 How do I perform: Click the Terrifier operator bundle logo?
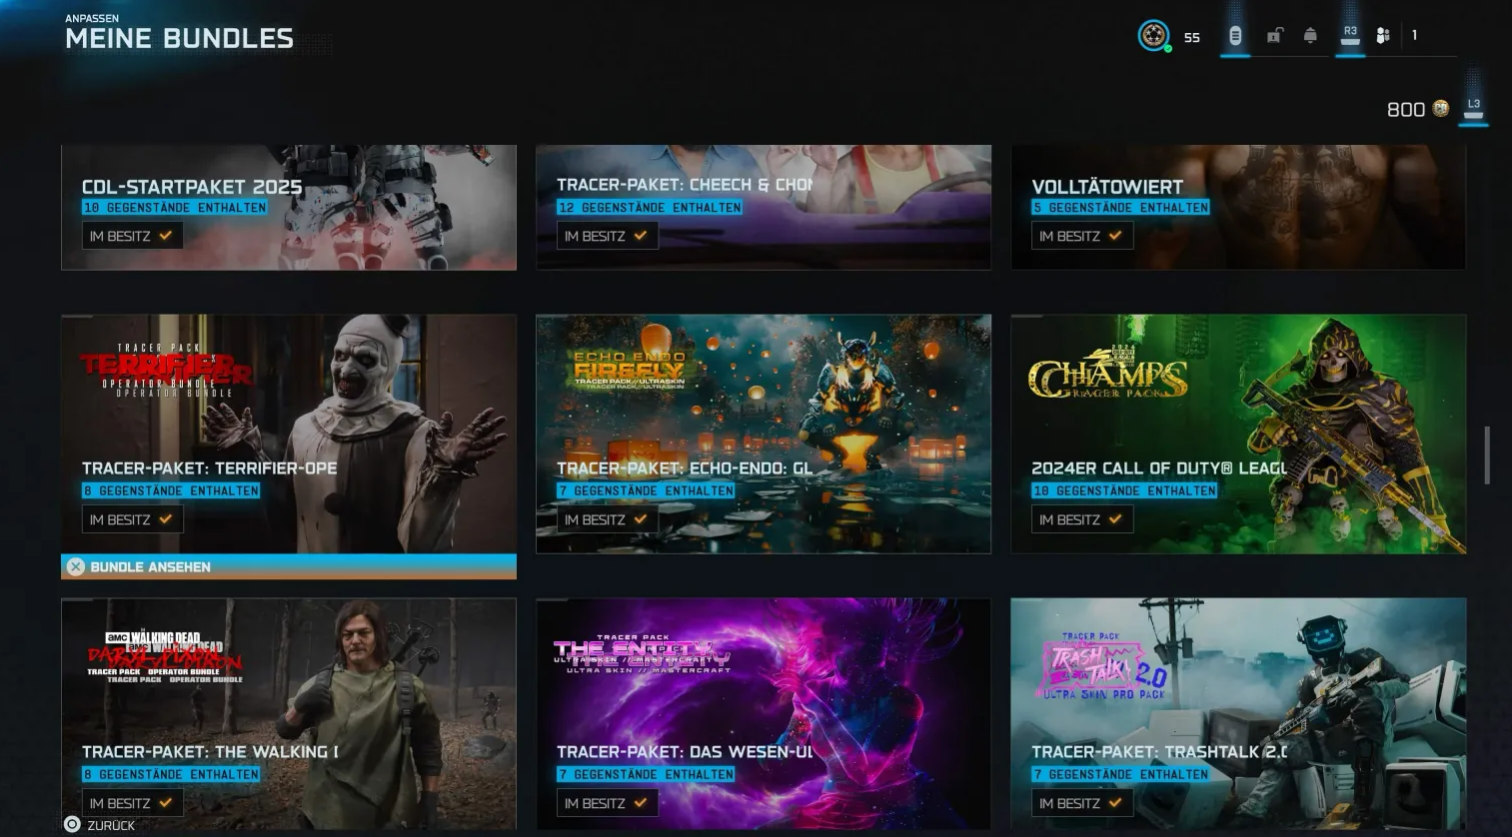166,371
